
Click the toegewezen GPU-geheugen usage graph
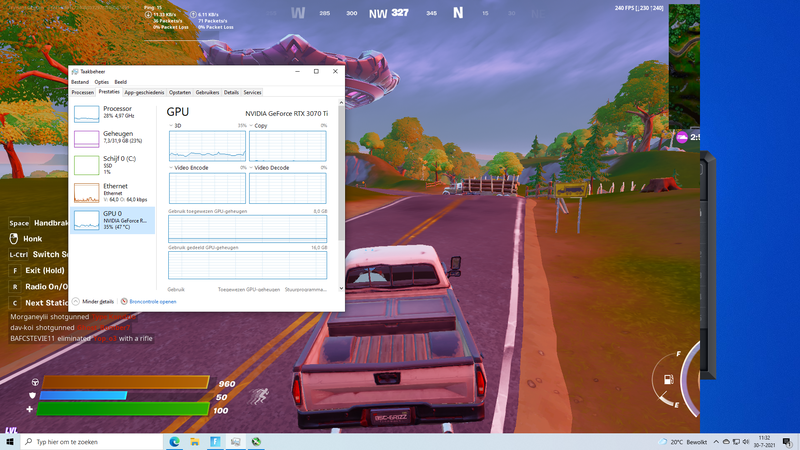[247, 229]
